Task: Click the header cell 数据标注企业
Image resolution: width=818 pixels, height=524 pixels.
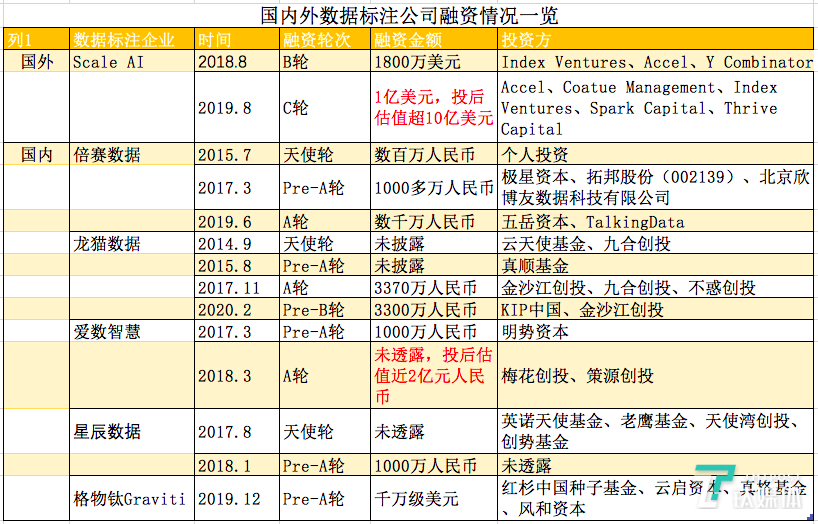Action: click(x=132, y=39)
